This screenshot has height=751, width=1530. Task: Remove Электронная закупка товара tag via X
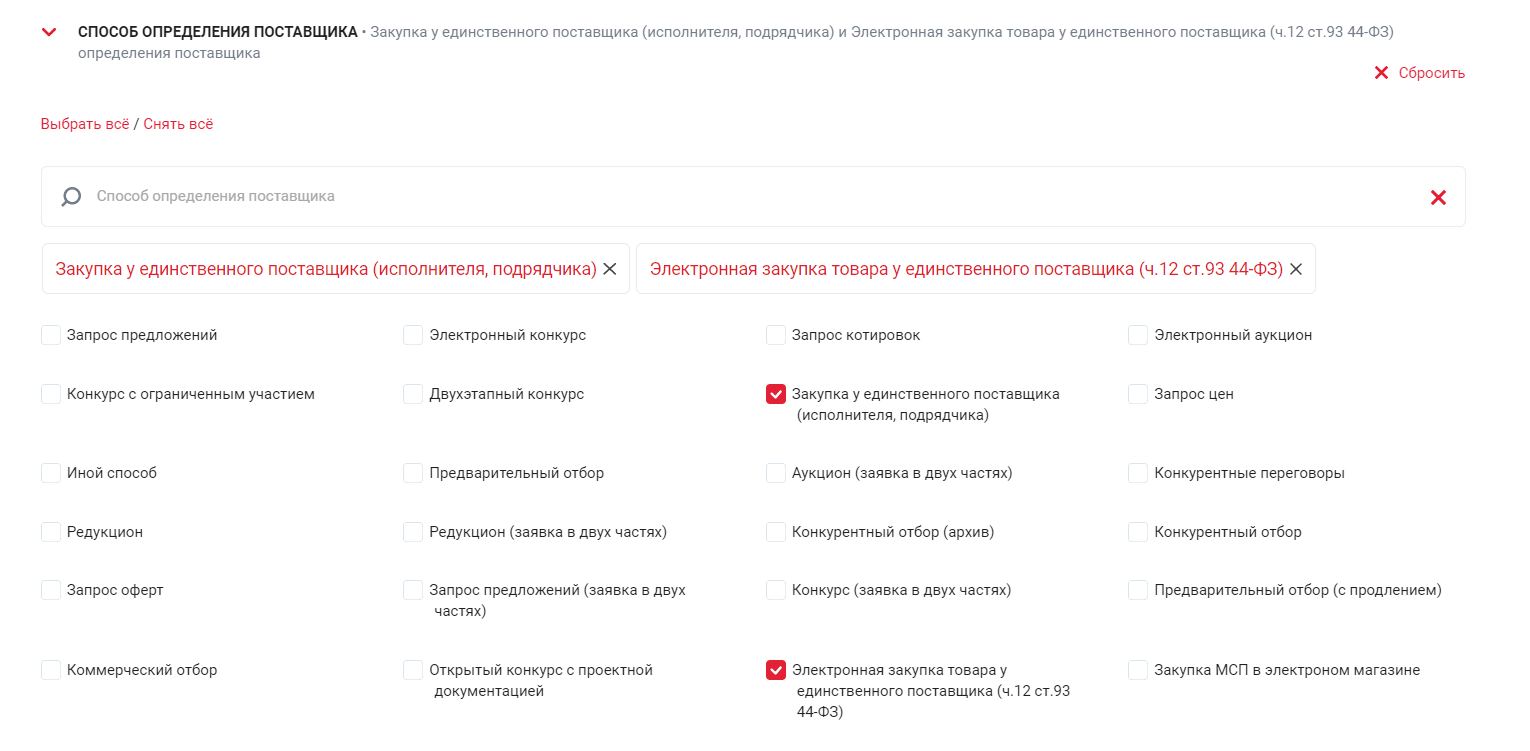[1296, 269]
